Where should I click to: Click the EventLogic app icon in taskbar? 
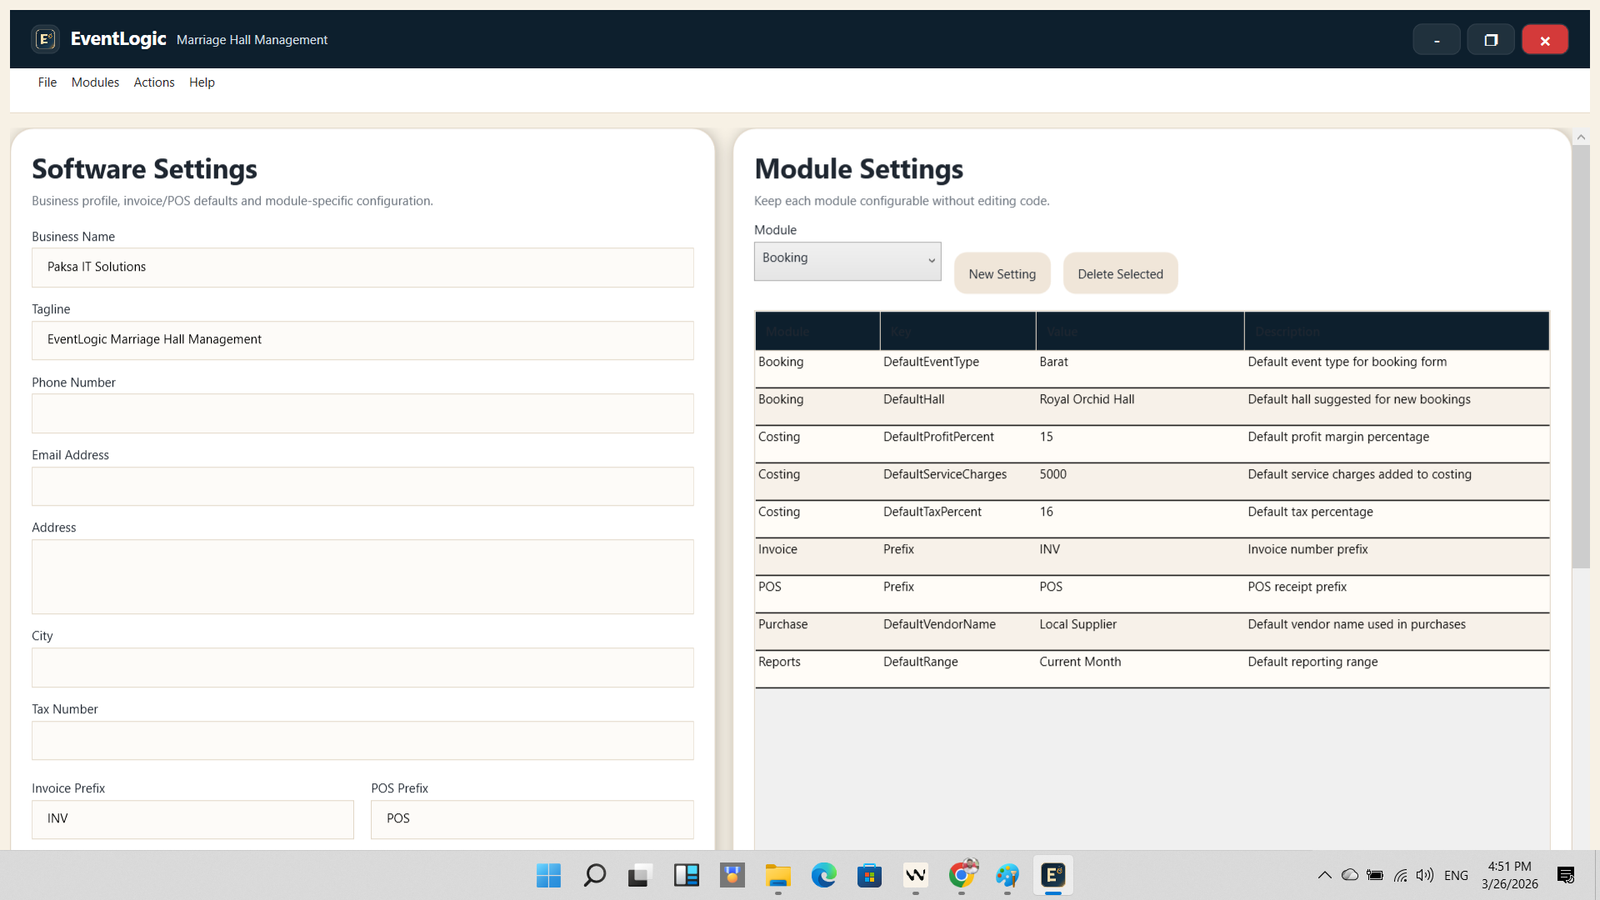(x=1053, y=876)
